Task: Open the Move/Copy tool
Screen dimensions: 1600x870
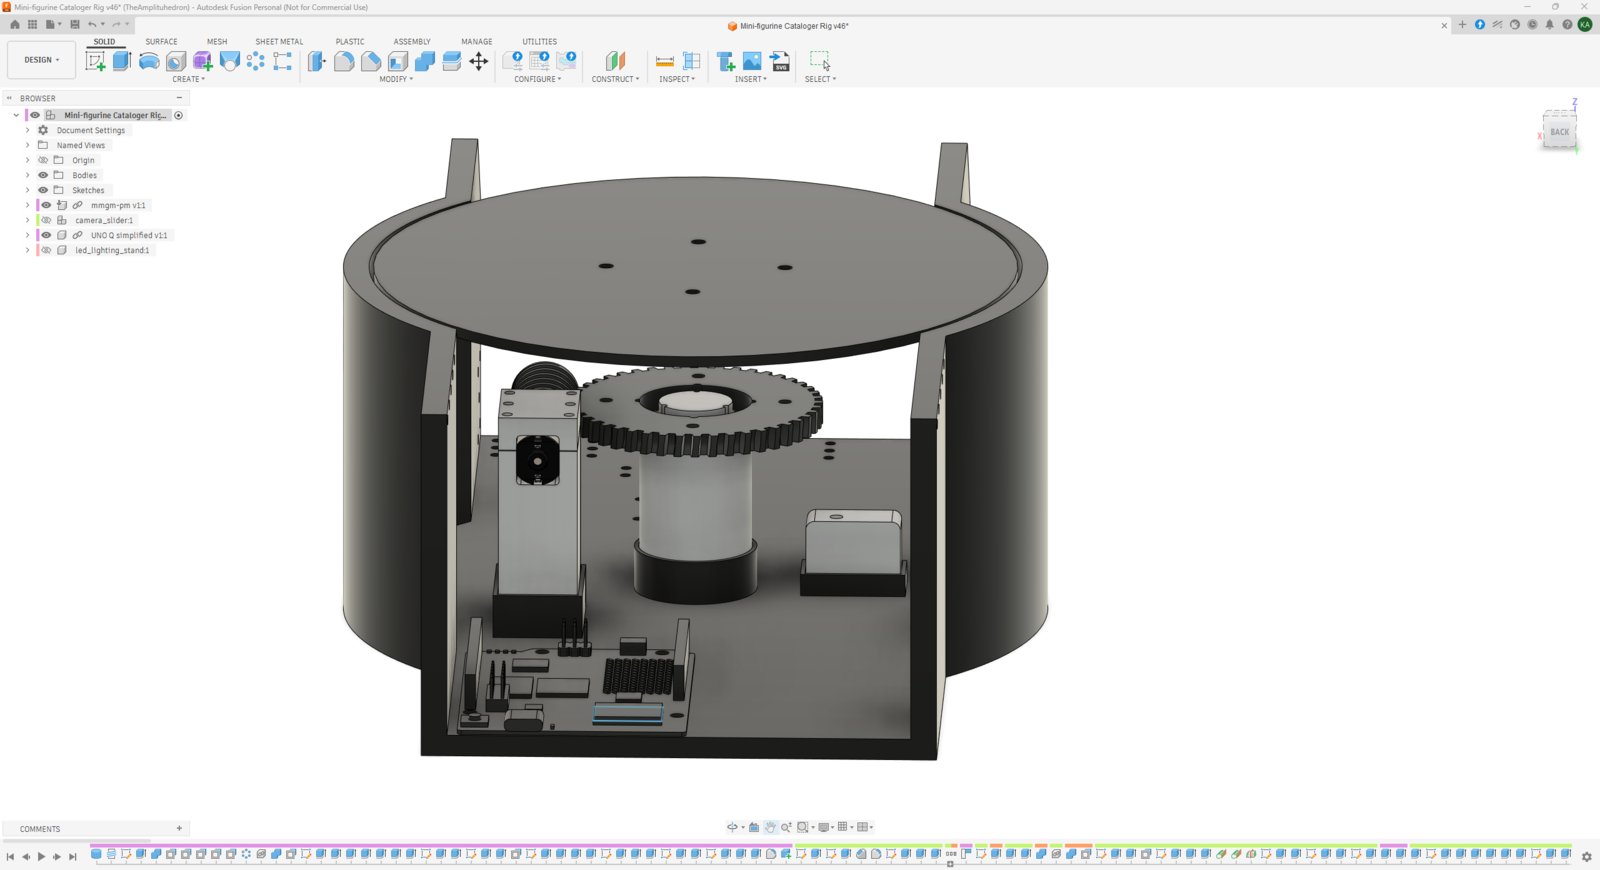Action: [479, 61]
